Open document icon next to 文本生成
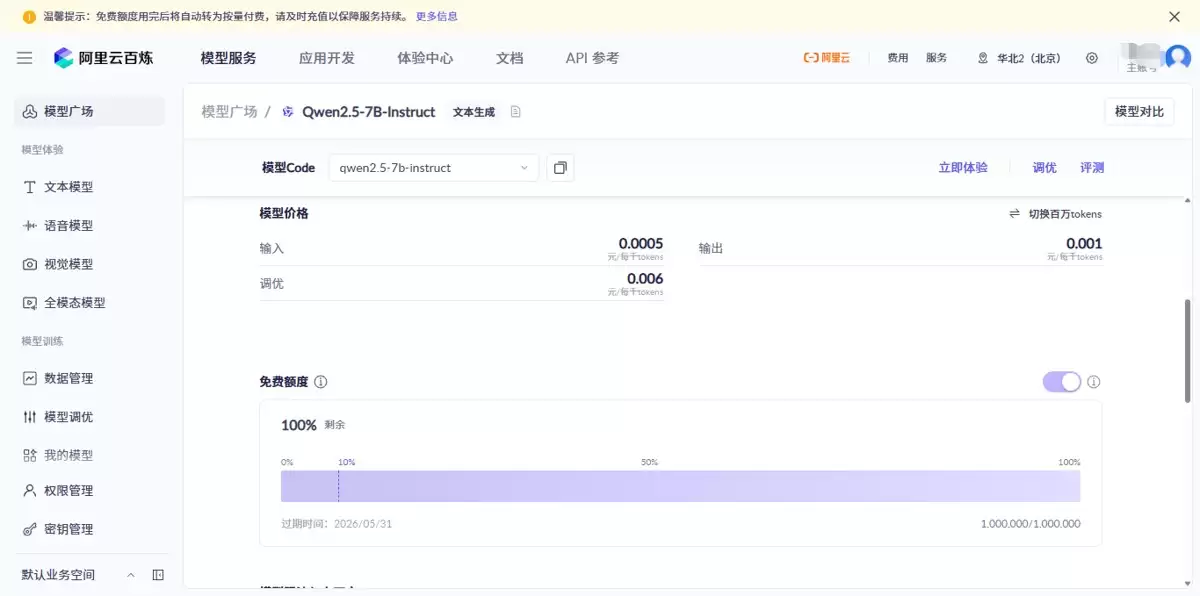Viewport: 1200px width, 596px height. (x=516, y=112)
